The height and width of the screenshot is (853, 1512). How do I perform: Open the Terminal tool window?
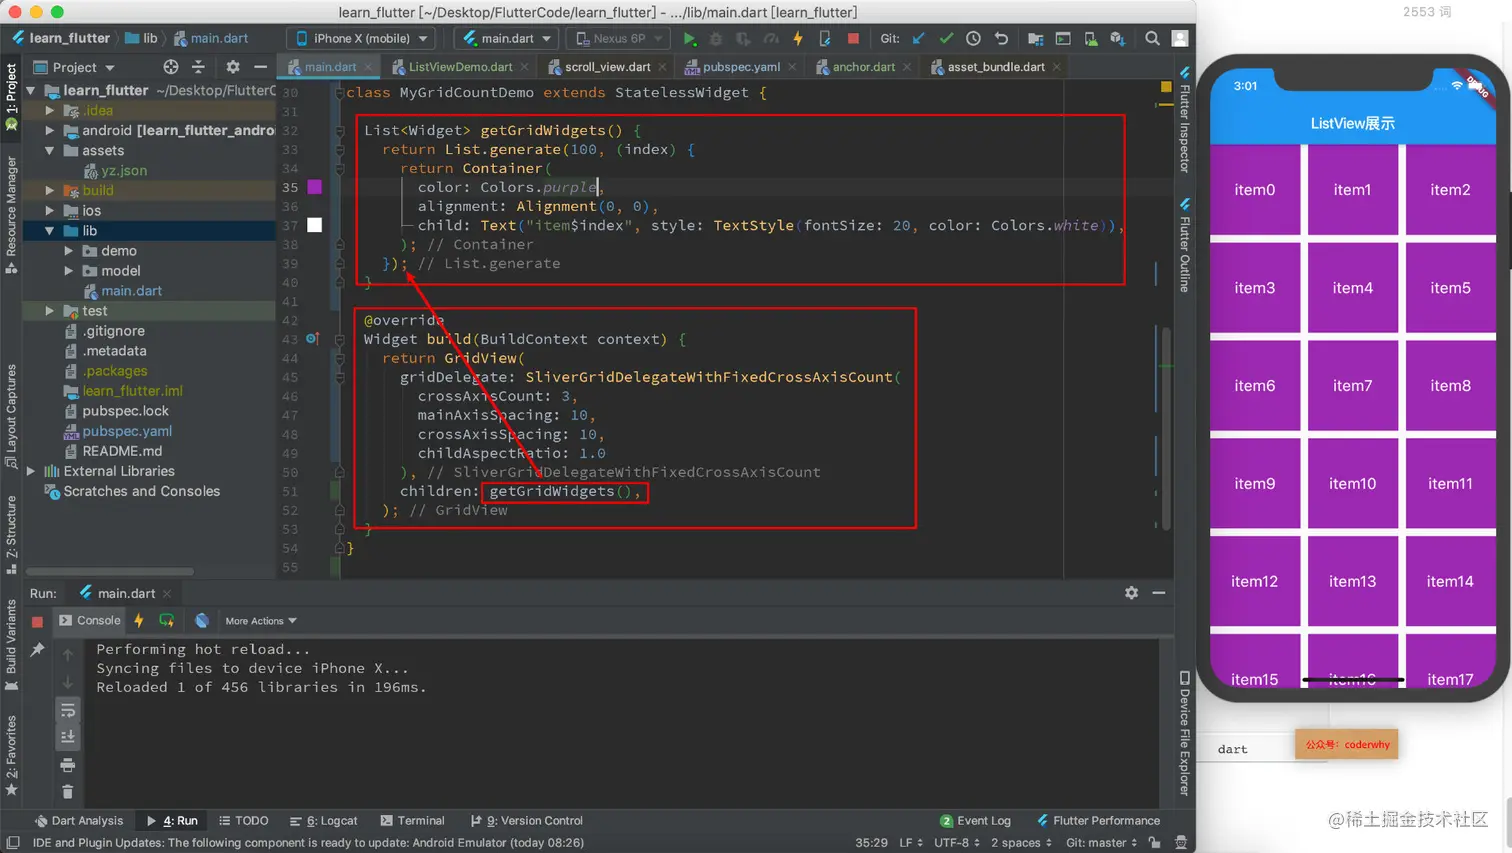(x=412, y=821)
